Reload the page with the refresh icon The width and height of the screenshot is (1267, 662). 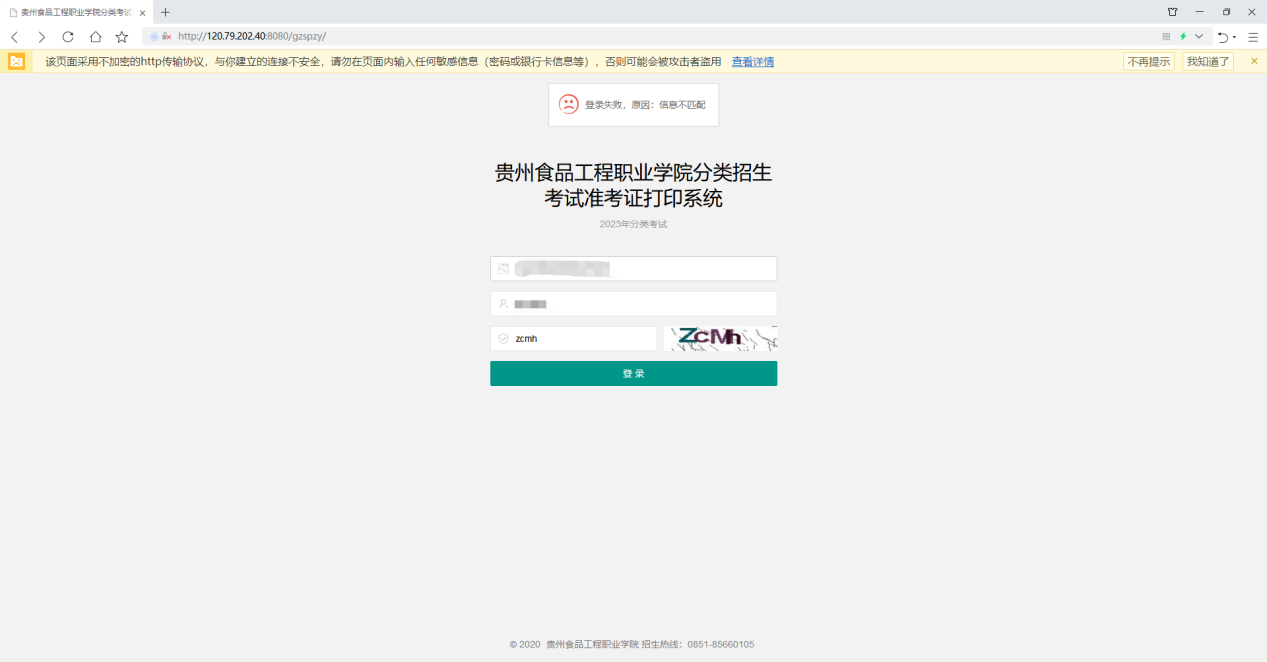[68, 36]
